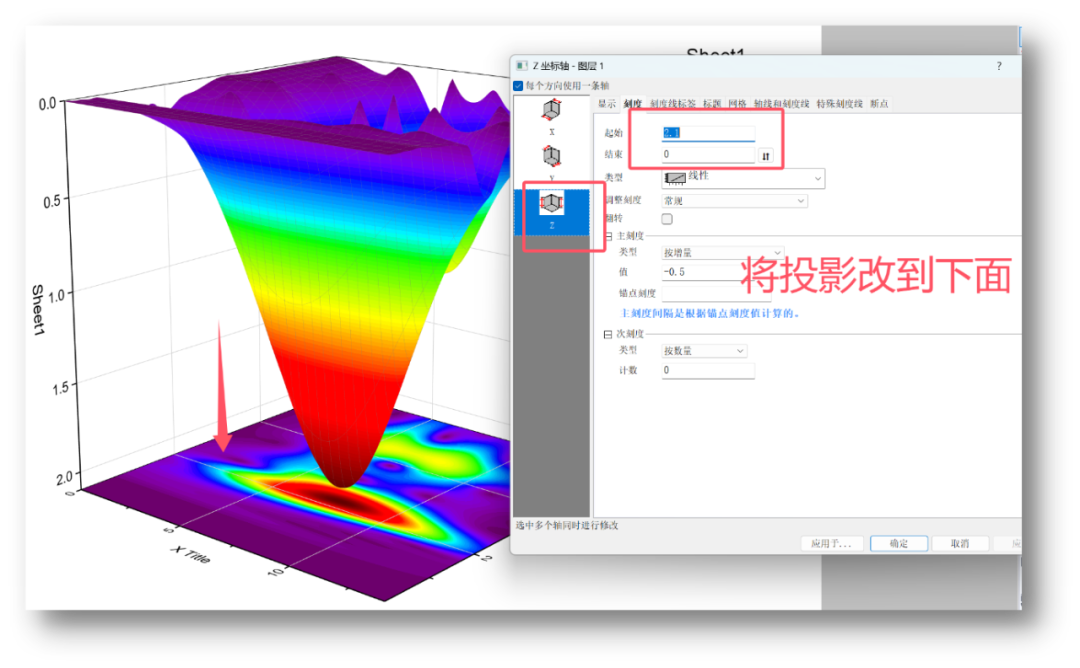1080x668 pixels.
Task: Open the help question mark button
Action: click(999, 66)
